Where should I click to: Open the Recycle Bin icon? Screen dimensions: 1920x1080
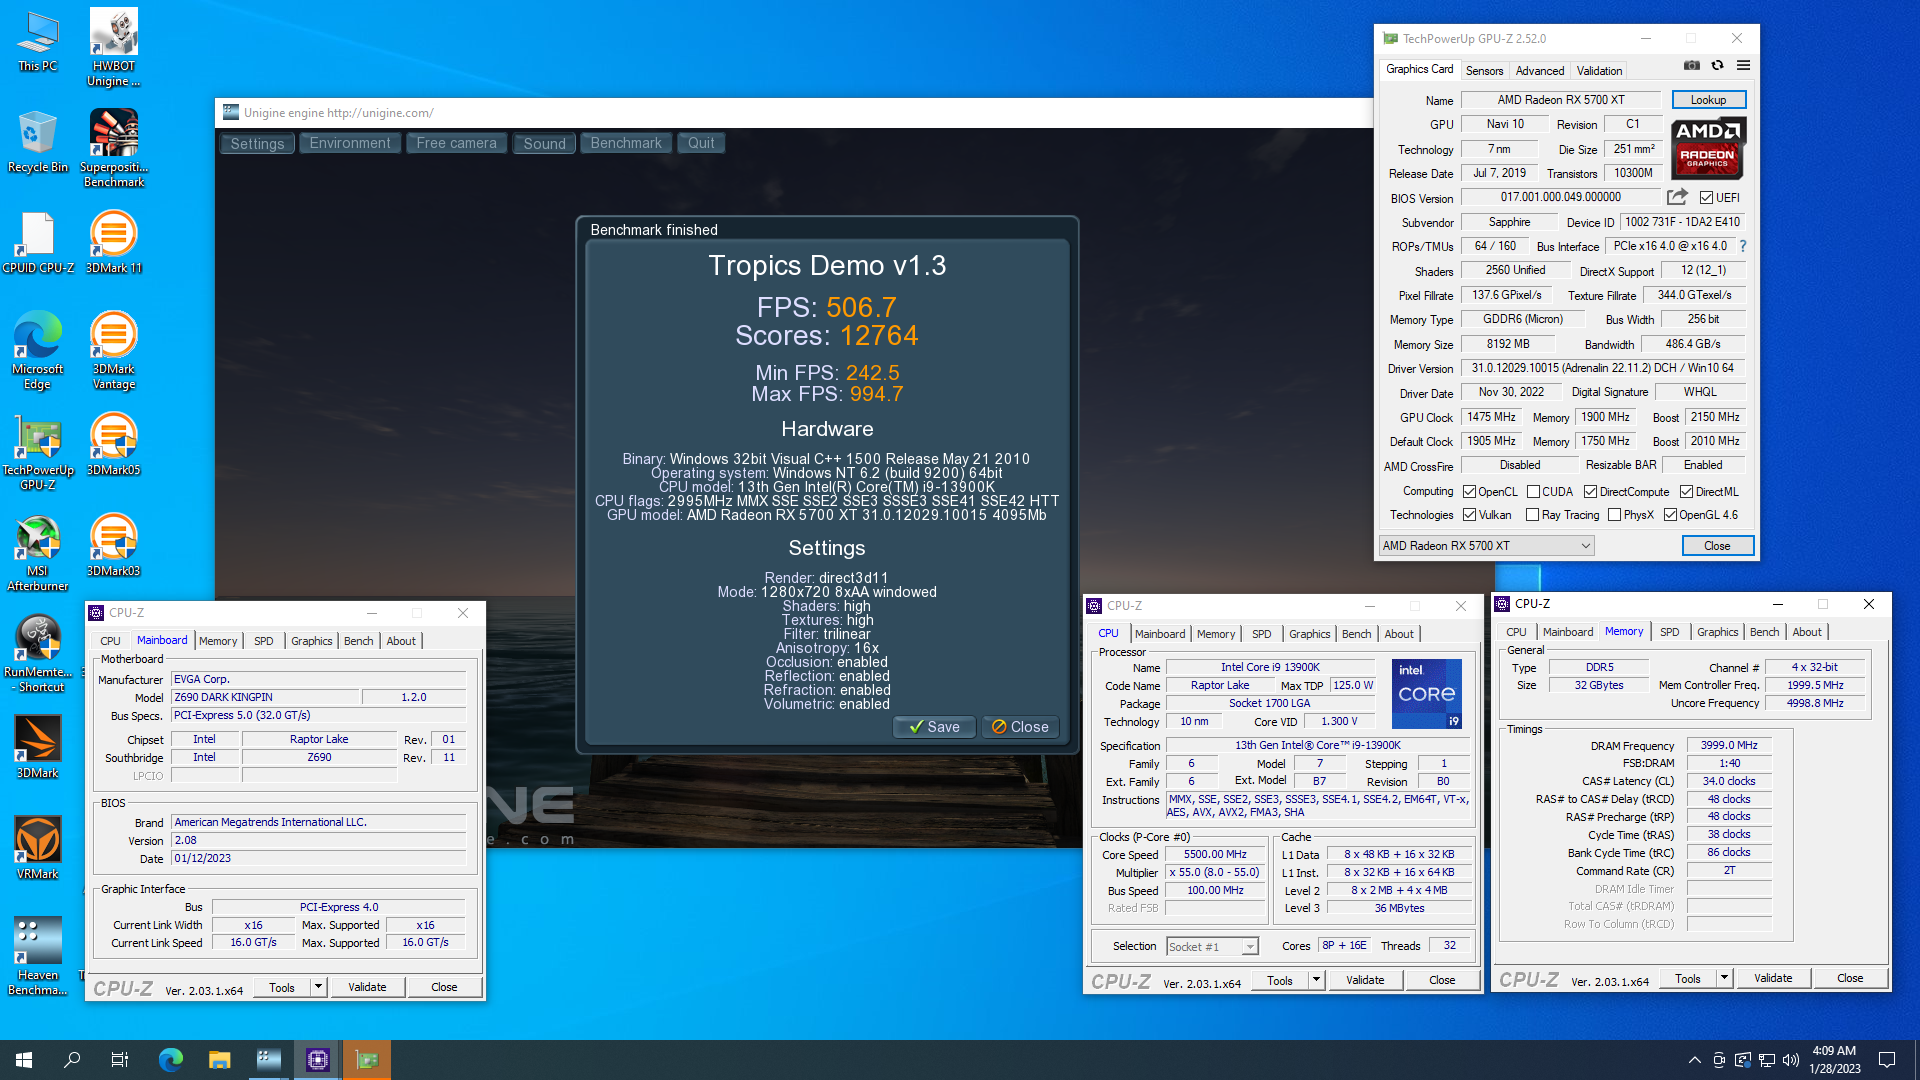coord(37,142)
